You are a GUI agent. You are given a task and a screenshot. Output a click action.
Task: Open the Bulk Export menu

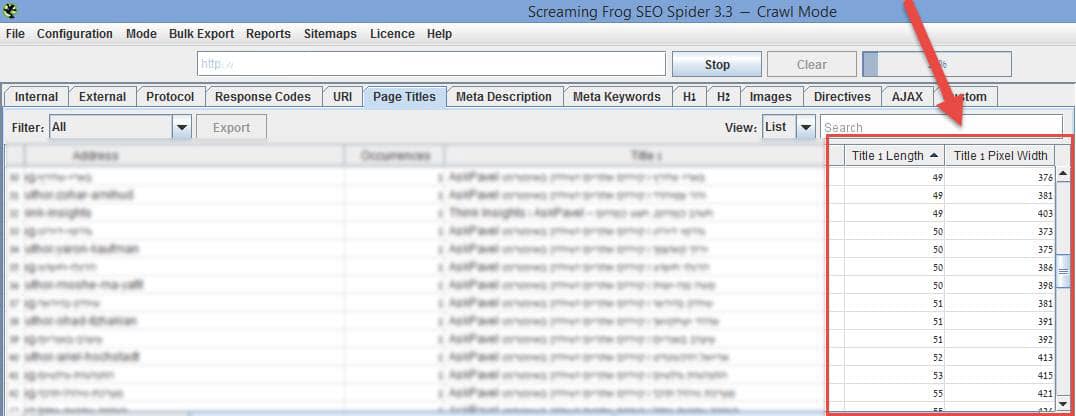coord(201,34)
